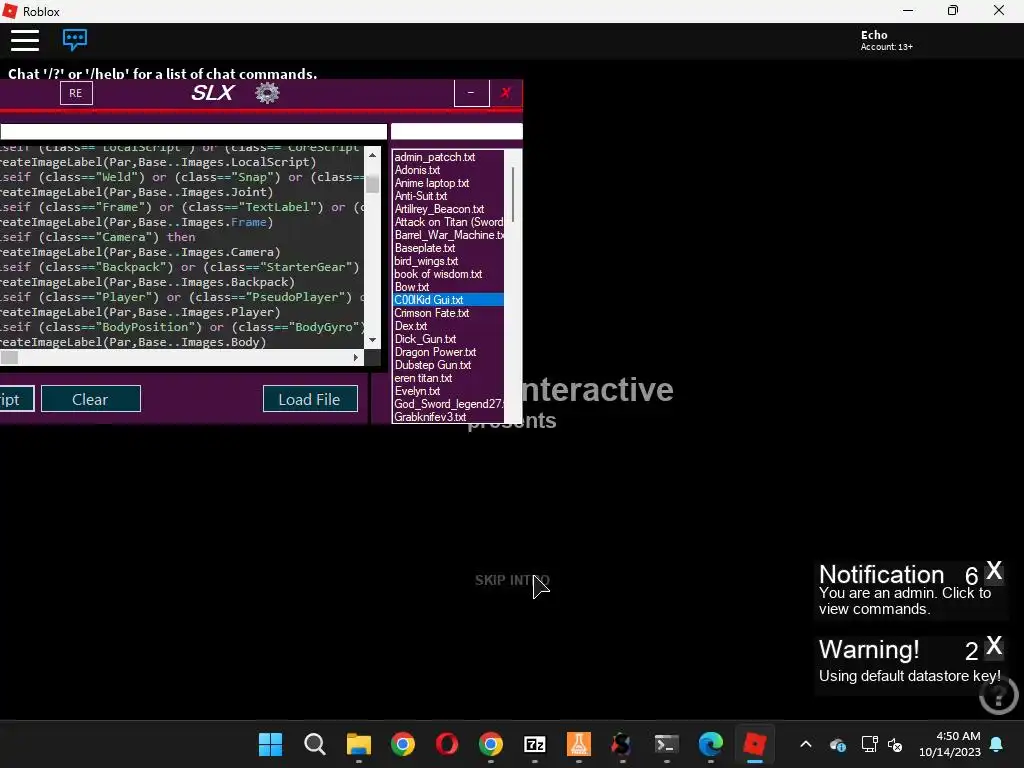Select God_Sword_legend27 script entry

tap(449, 404)
